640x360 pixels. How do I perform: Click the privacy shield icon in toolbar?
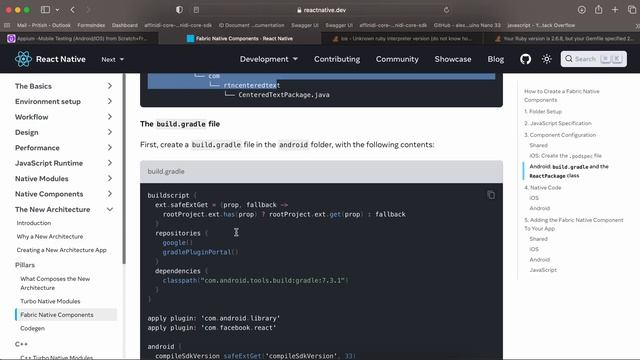(x=179, y=10)
